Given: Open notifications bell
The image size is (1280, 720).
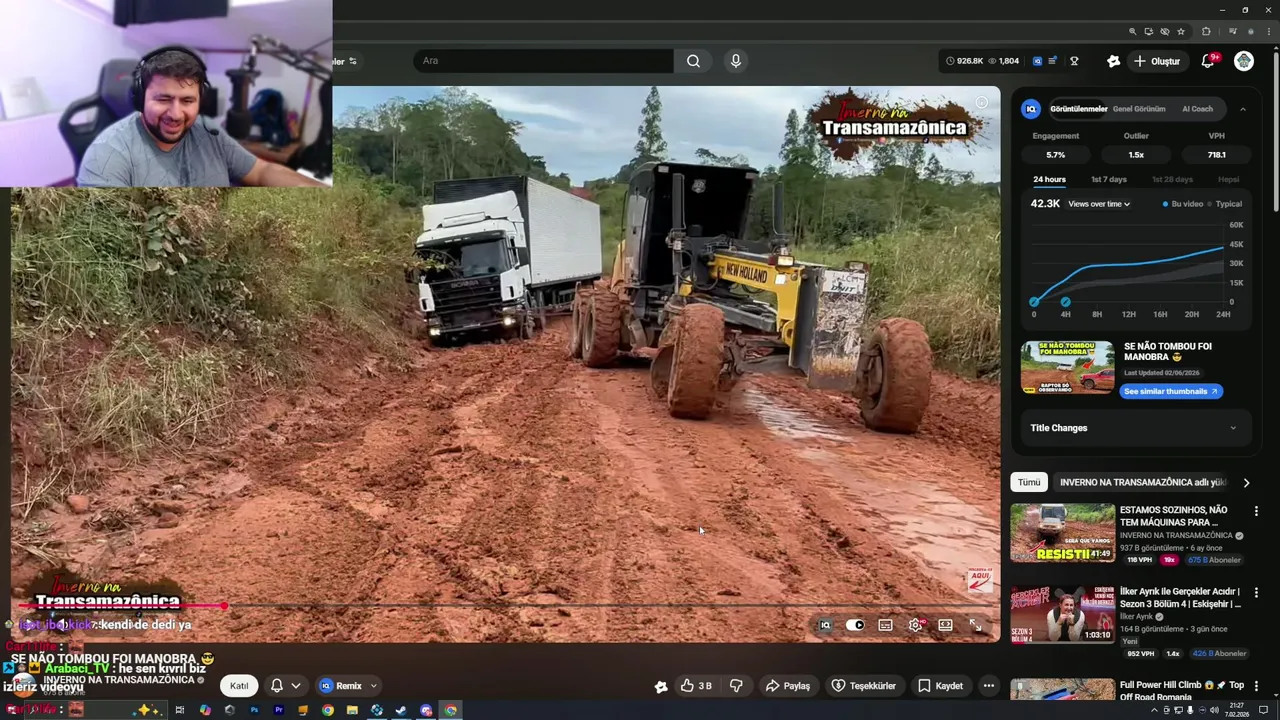Looking at the screenshot, I should tap(1208, 61).
